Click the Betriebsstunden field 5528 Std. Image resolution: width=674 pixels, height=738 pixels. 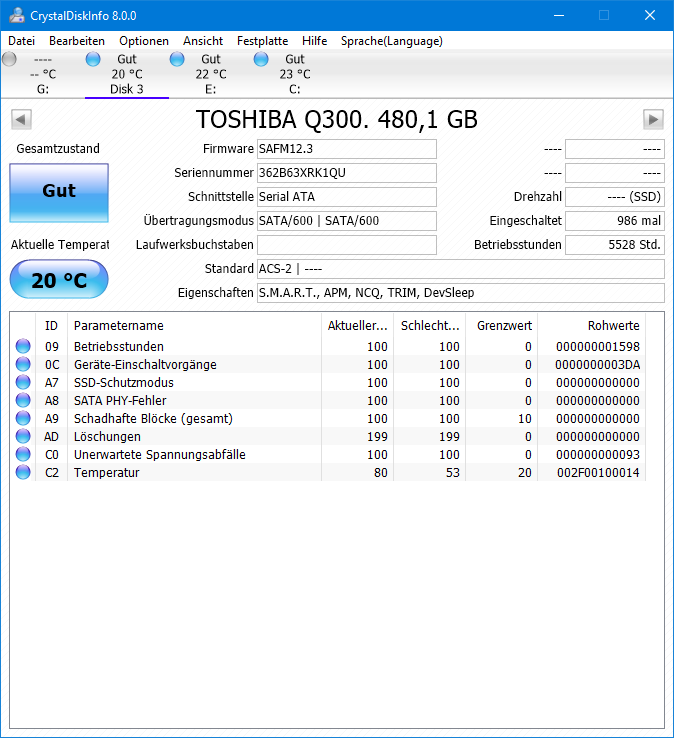click(x=615, y=245)
